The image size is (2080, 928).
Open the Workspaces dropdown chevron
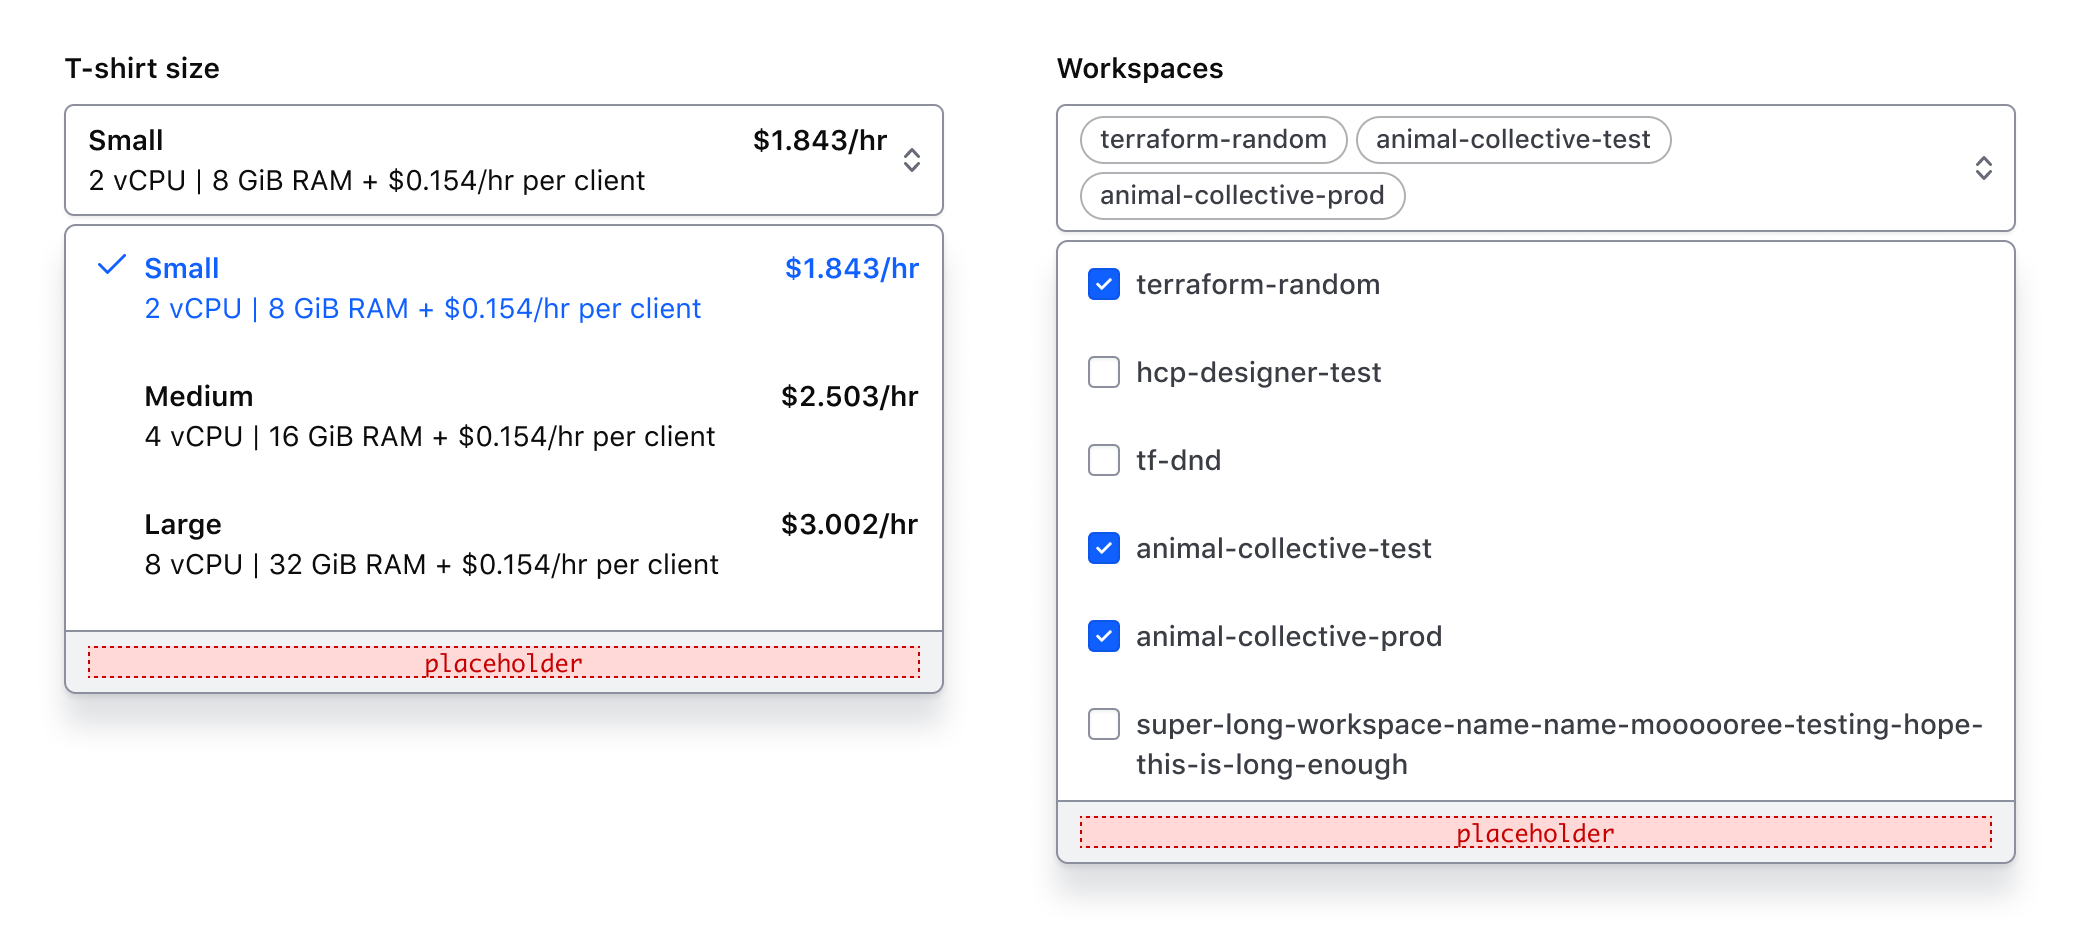pyautogui.click(x=1984, y=167)
